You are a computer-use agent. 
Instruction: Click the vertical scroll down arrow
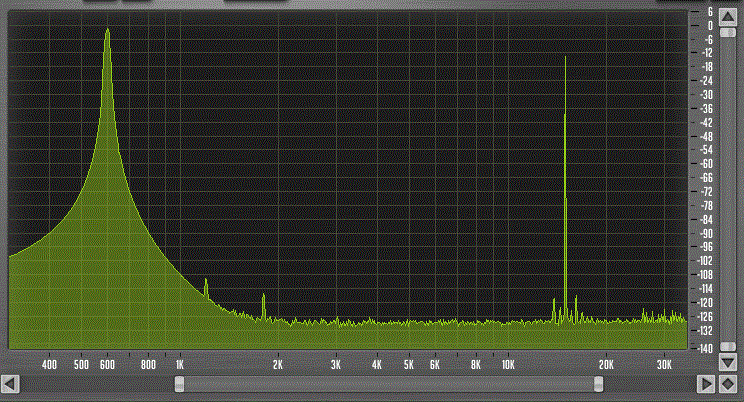point(728,363)
